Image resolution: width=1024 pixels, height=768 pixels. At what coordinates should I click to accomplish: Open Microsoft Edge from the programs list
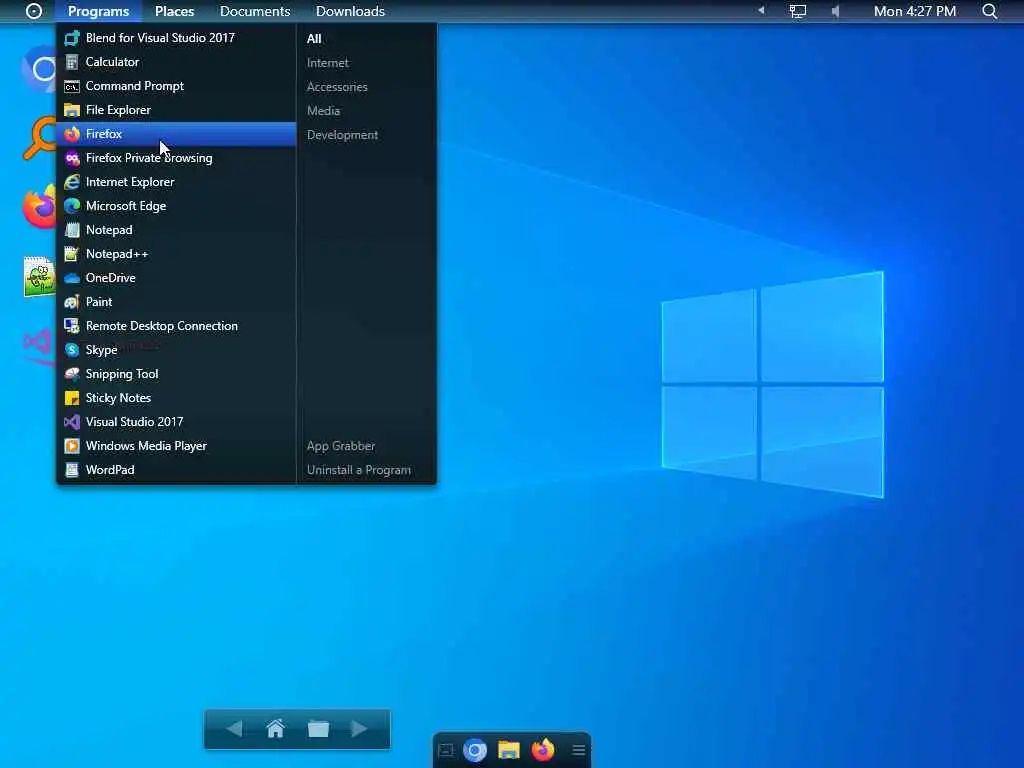tap(176, 206)
